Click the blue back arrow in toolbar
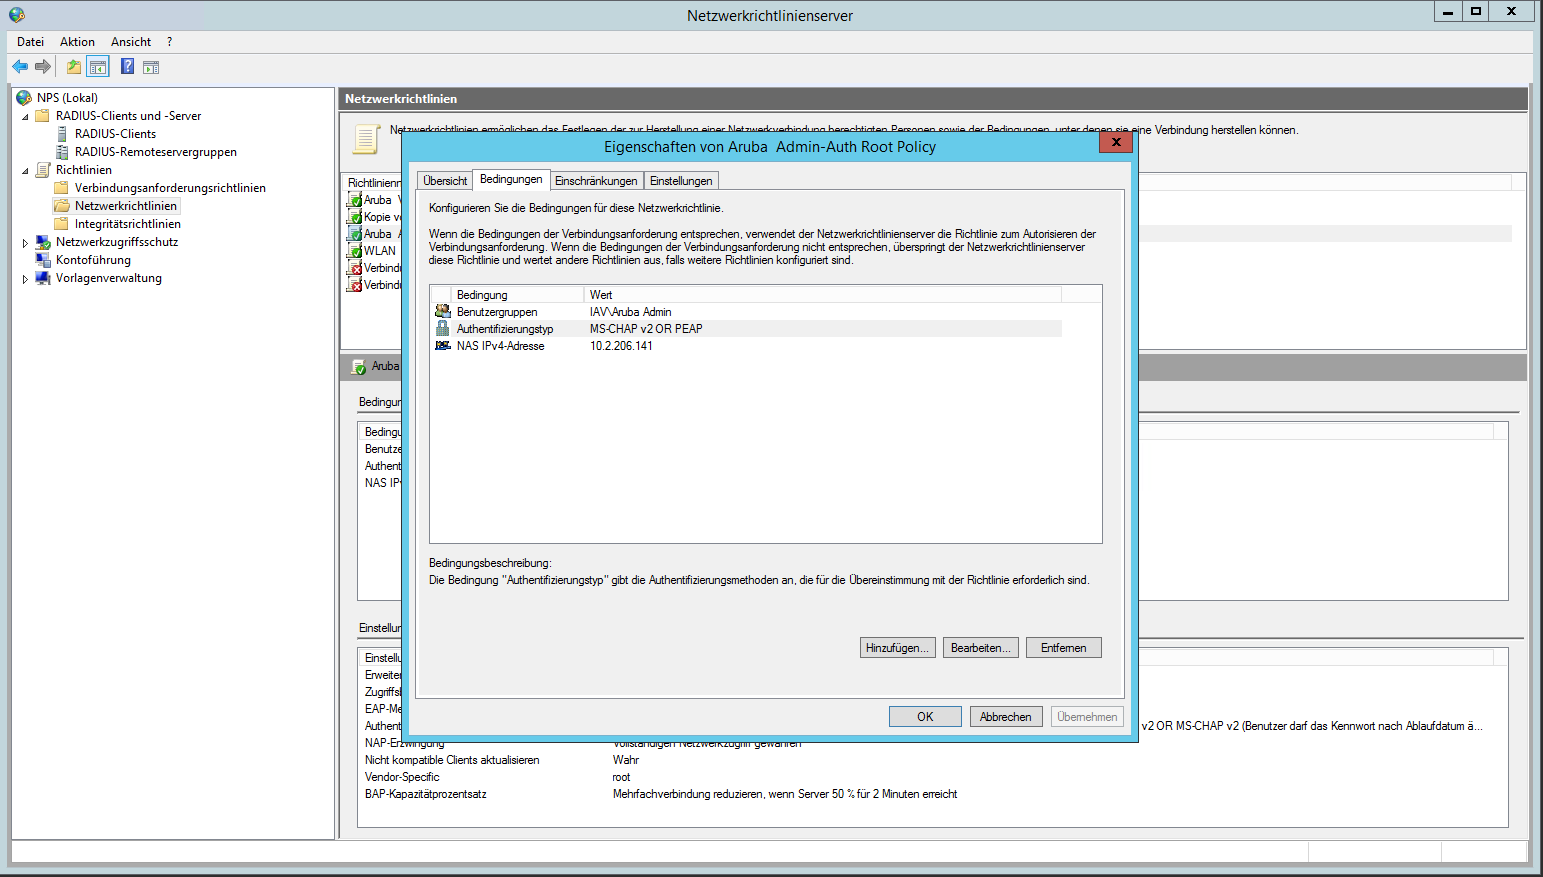Viewport: 1543px width, 877px height. (20, 67)
